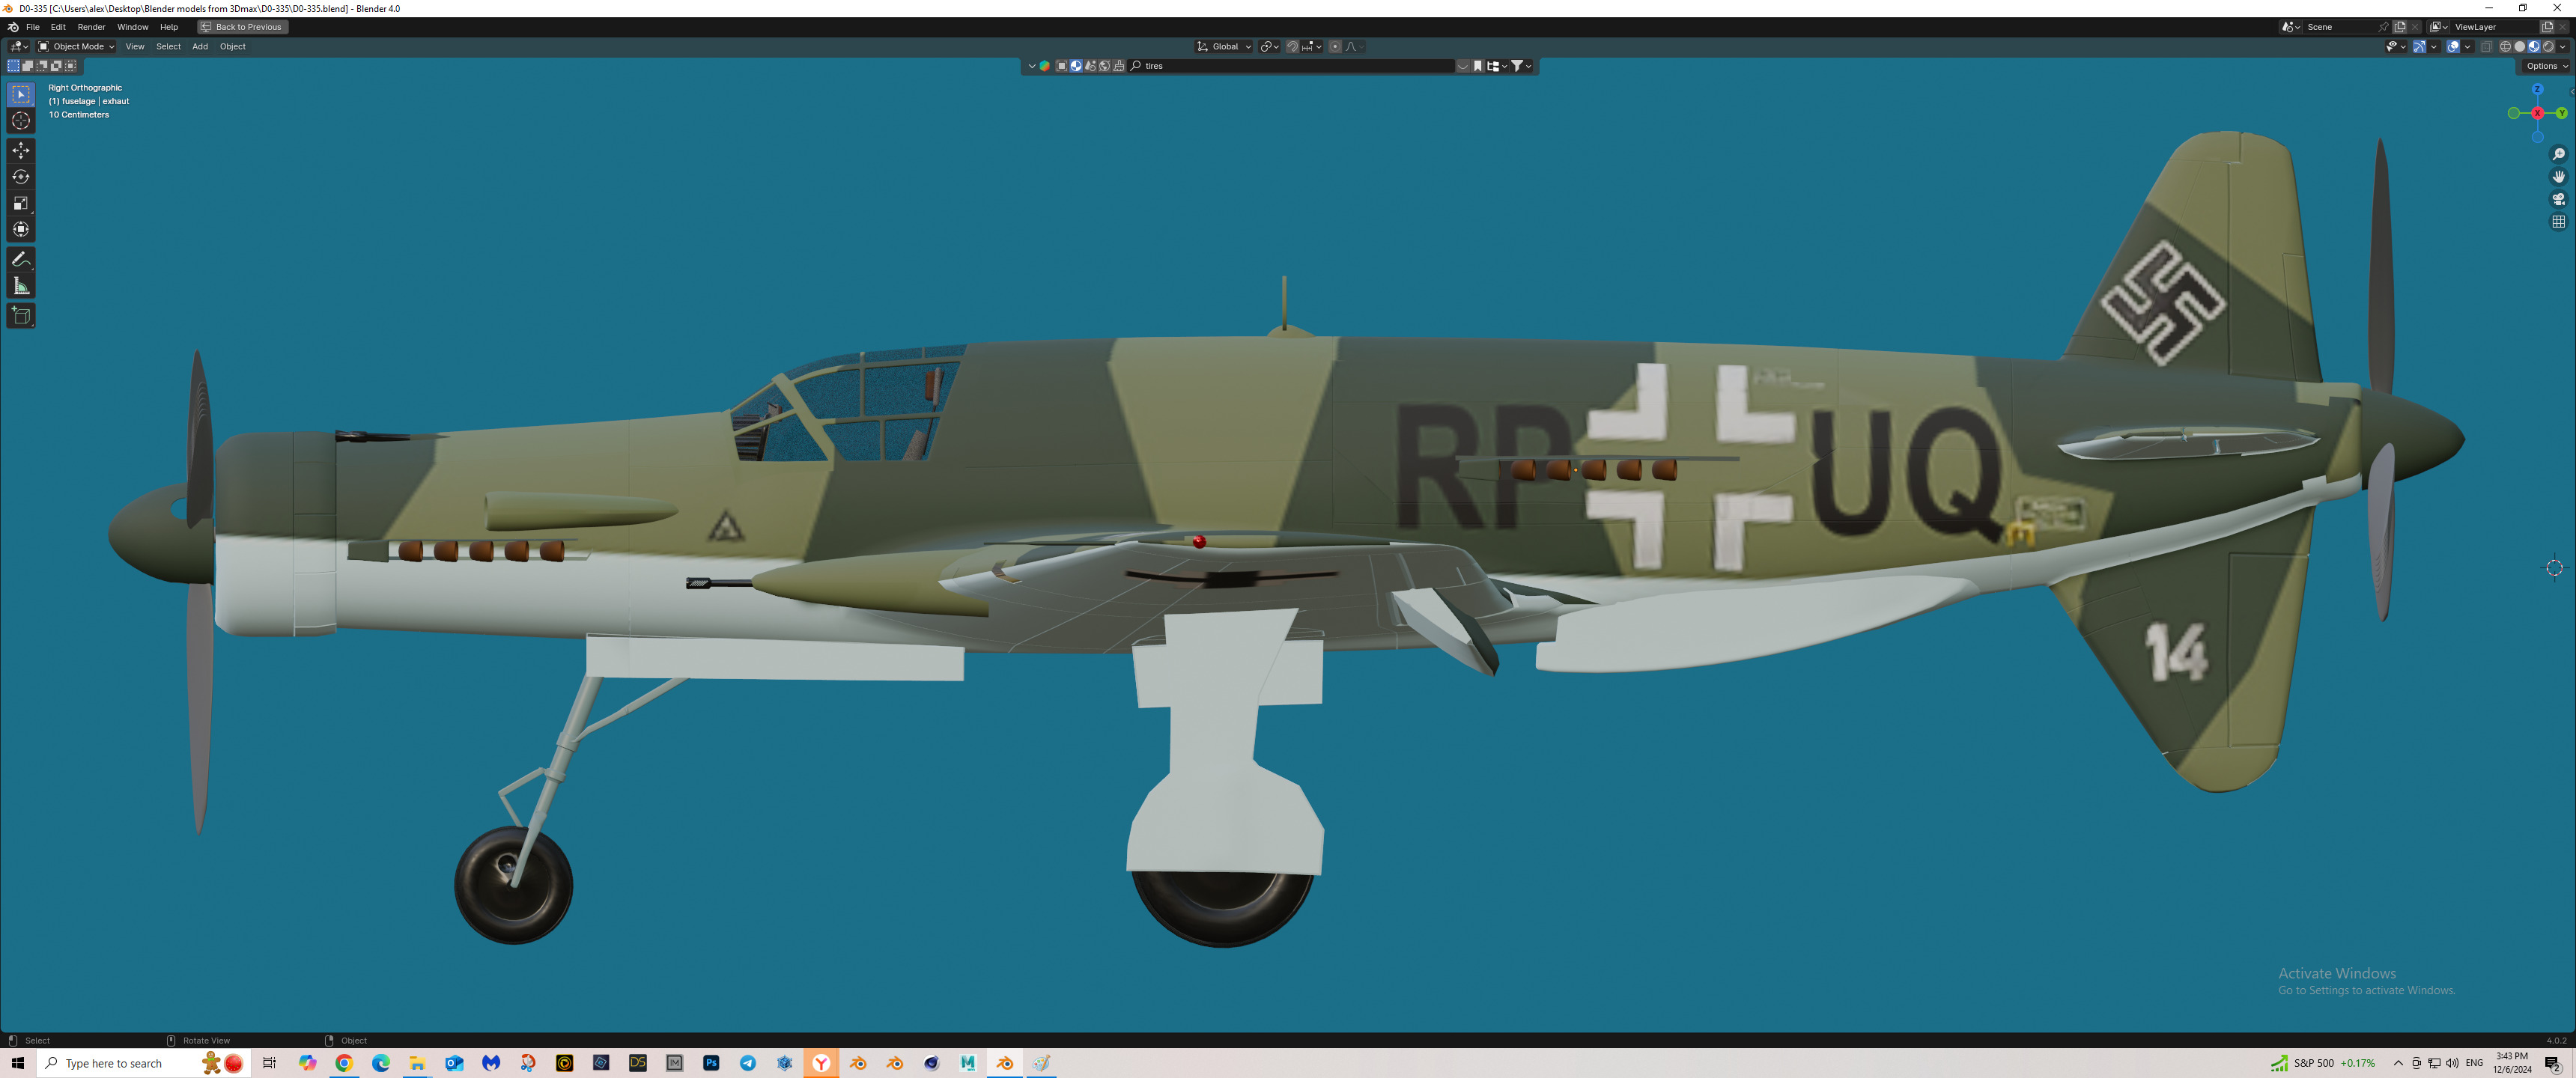This screenshot has height=1078, width=2576.
Task: Click the green Y axis gizmo ball
Action: pyautogui.click(x=2561, y=113)
